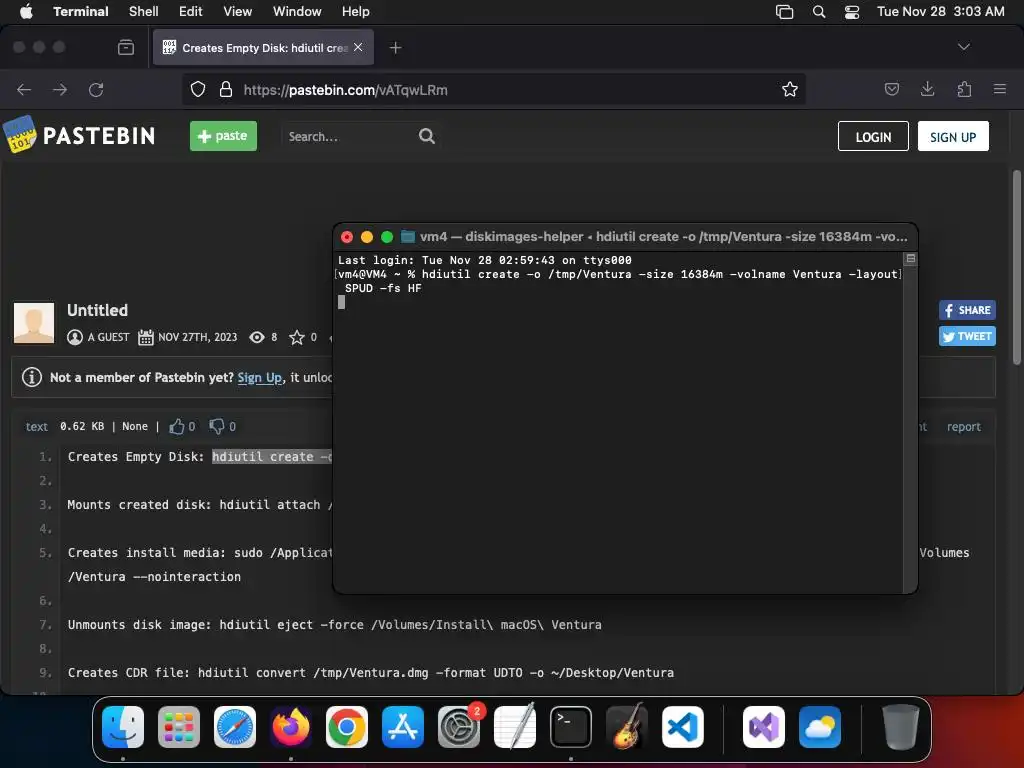Open the cloud weather app in Dock
Screen dimensions: 1024x768
820,727
